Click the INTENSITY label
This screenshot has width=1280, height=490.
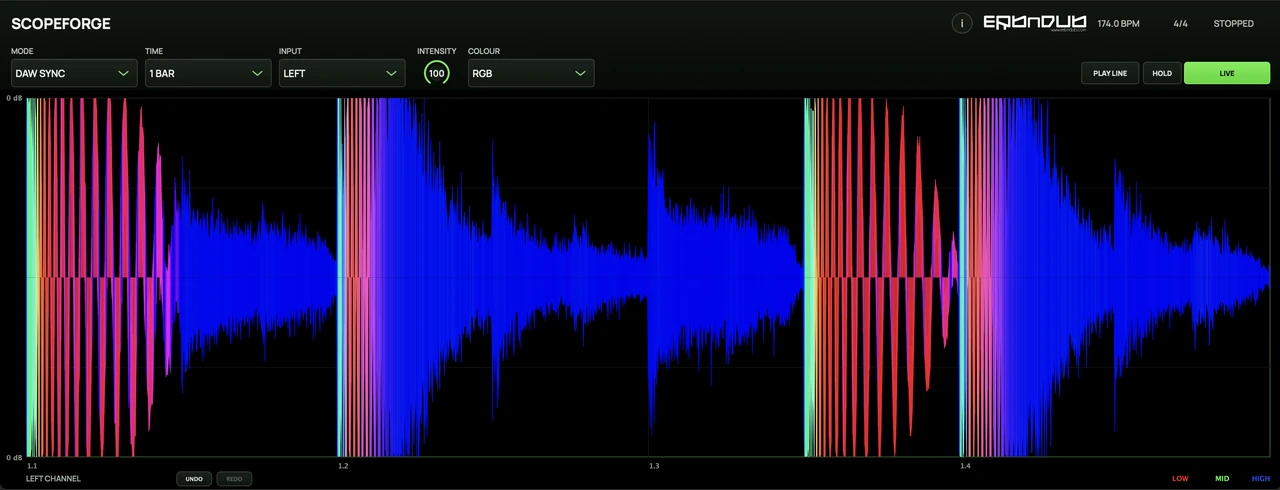pyautogui.click(x=437, y=51)
